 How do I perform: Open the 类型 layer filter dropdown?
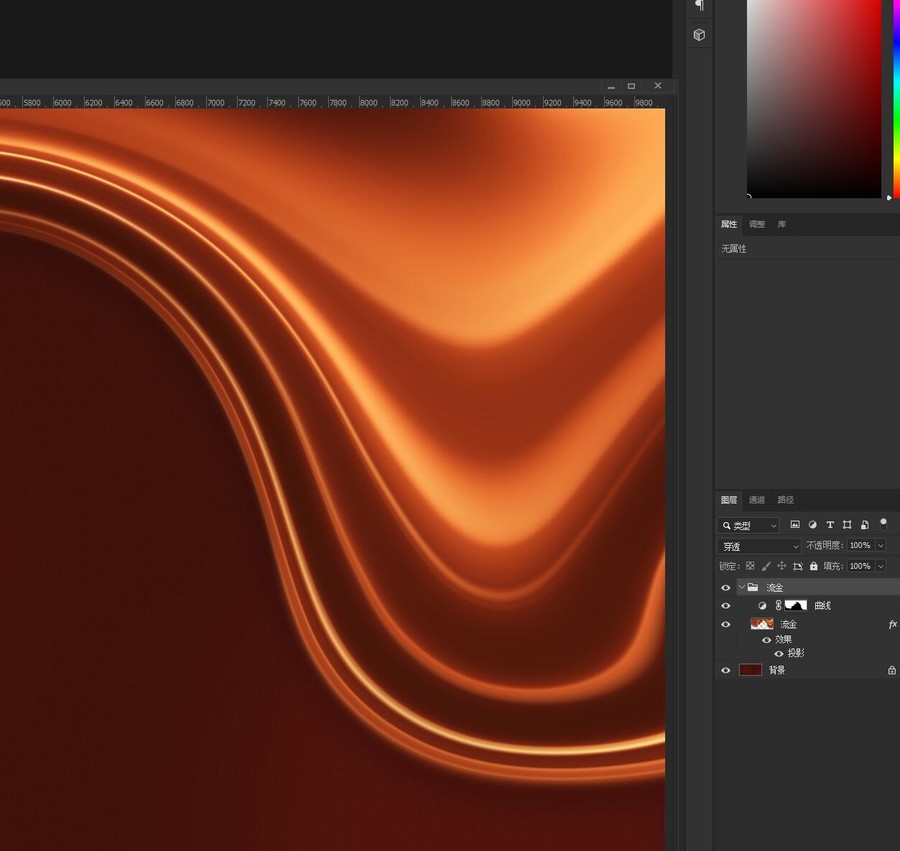(x=748, y=525)
